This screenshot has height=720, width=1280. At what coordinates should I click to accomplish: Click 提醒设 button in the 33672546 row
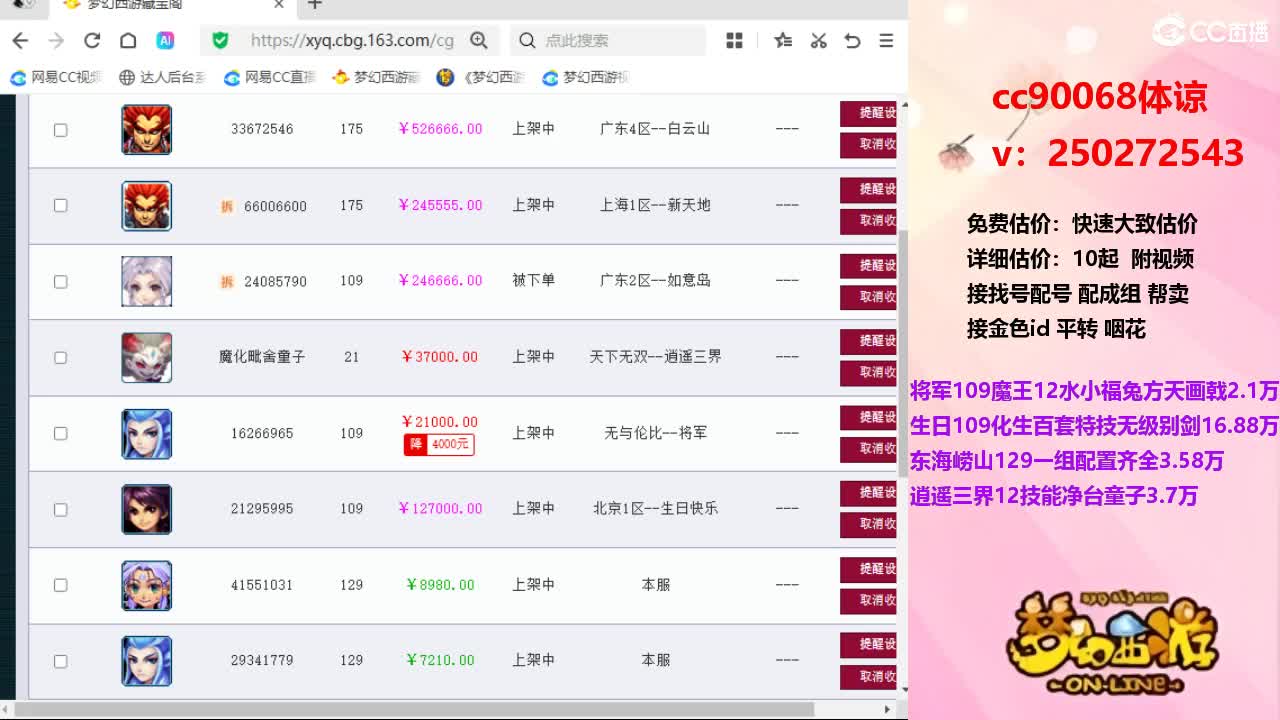[868, 113]
